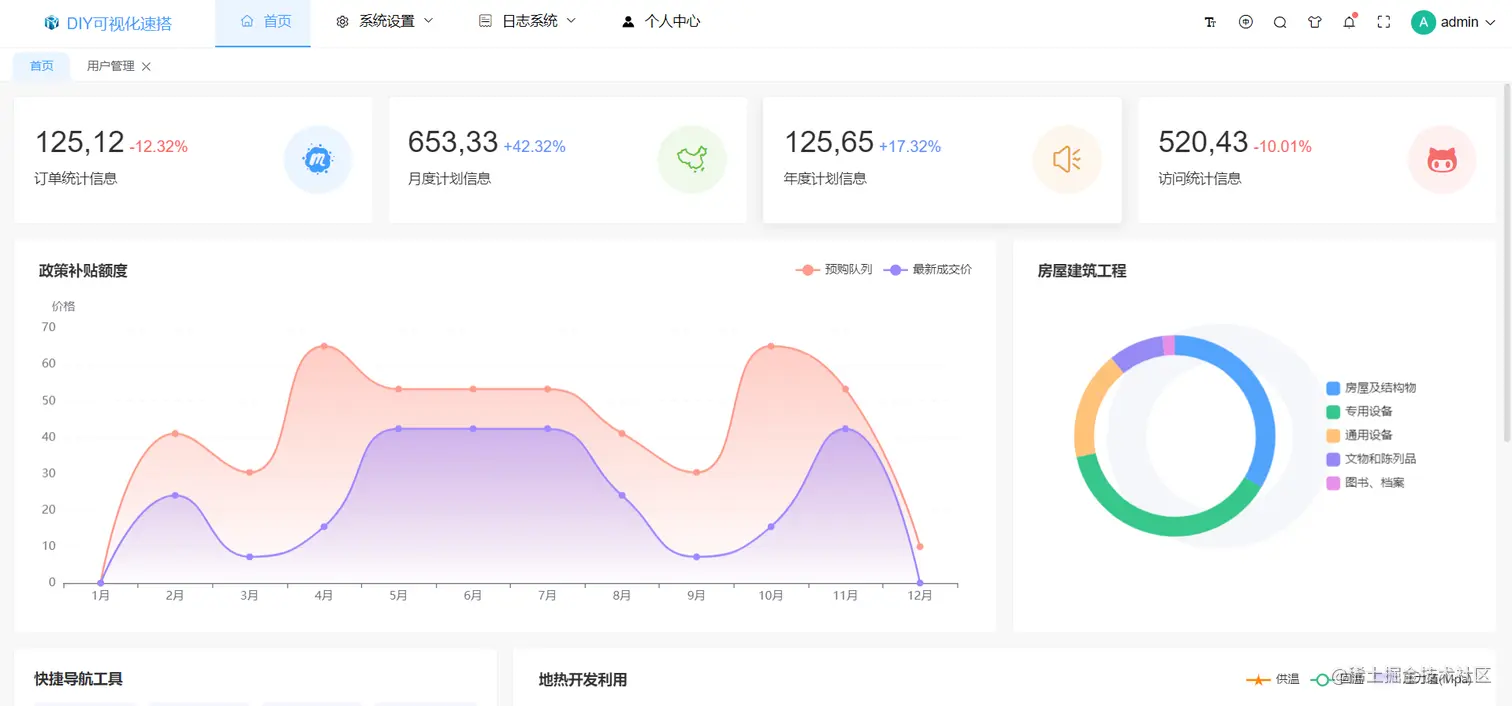Open the 年度计划信息 card
This screenshot has width=1512, height=706.
pos(942,160)
